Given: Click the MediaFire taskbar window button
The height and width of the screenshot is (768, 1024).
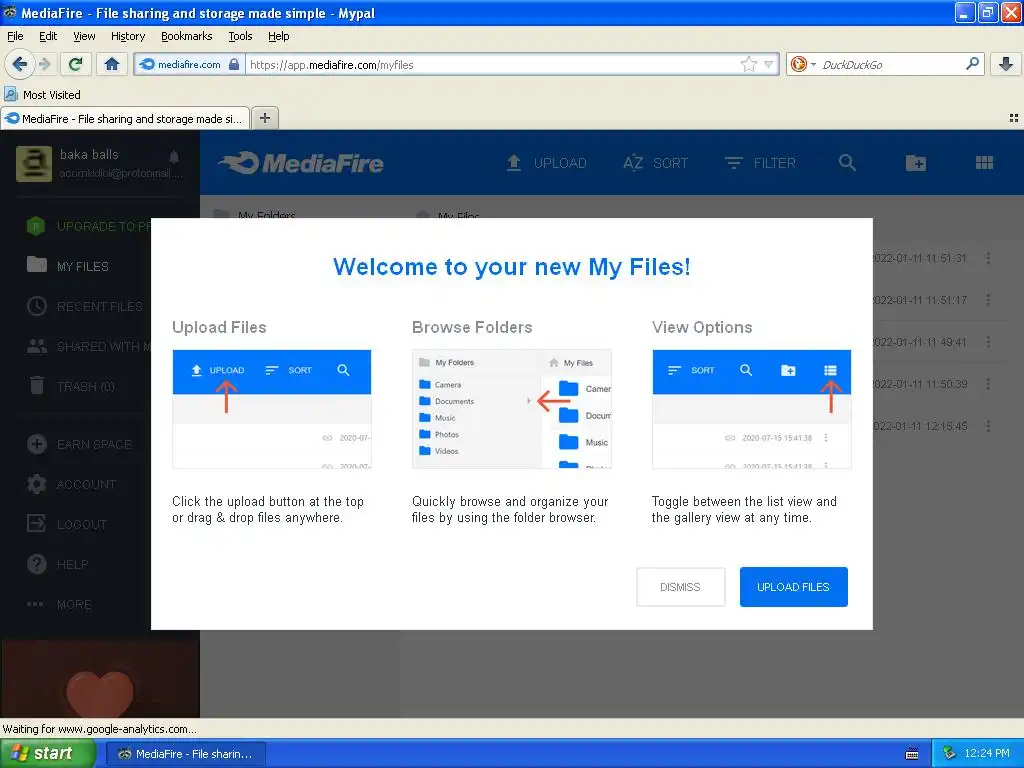Looking at the screenshot, I should [x=185, y=754].
